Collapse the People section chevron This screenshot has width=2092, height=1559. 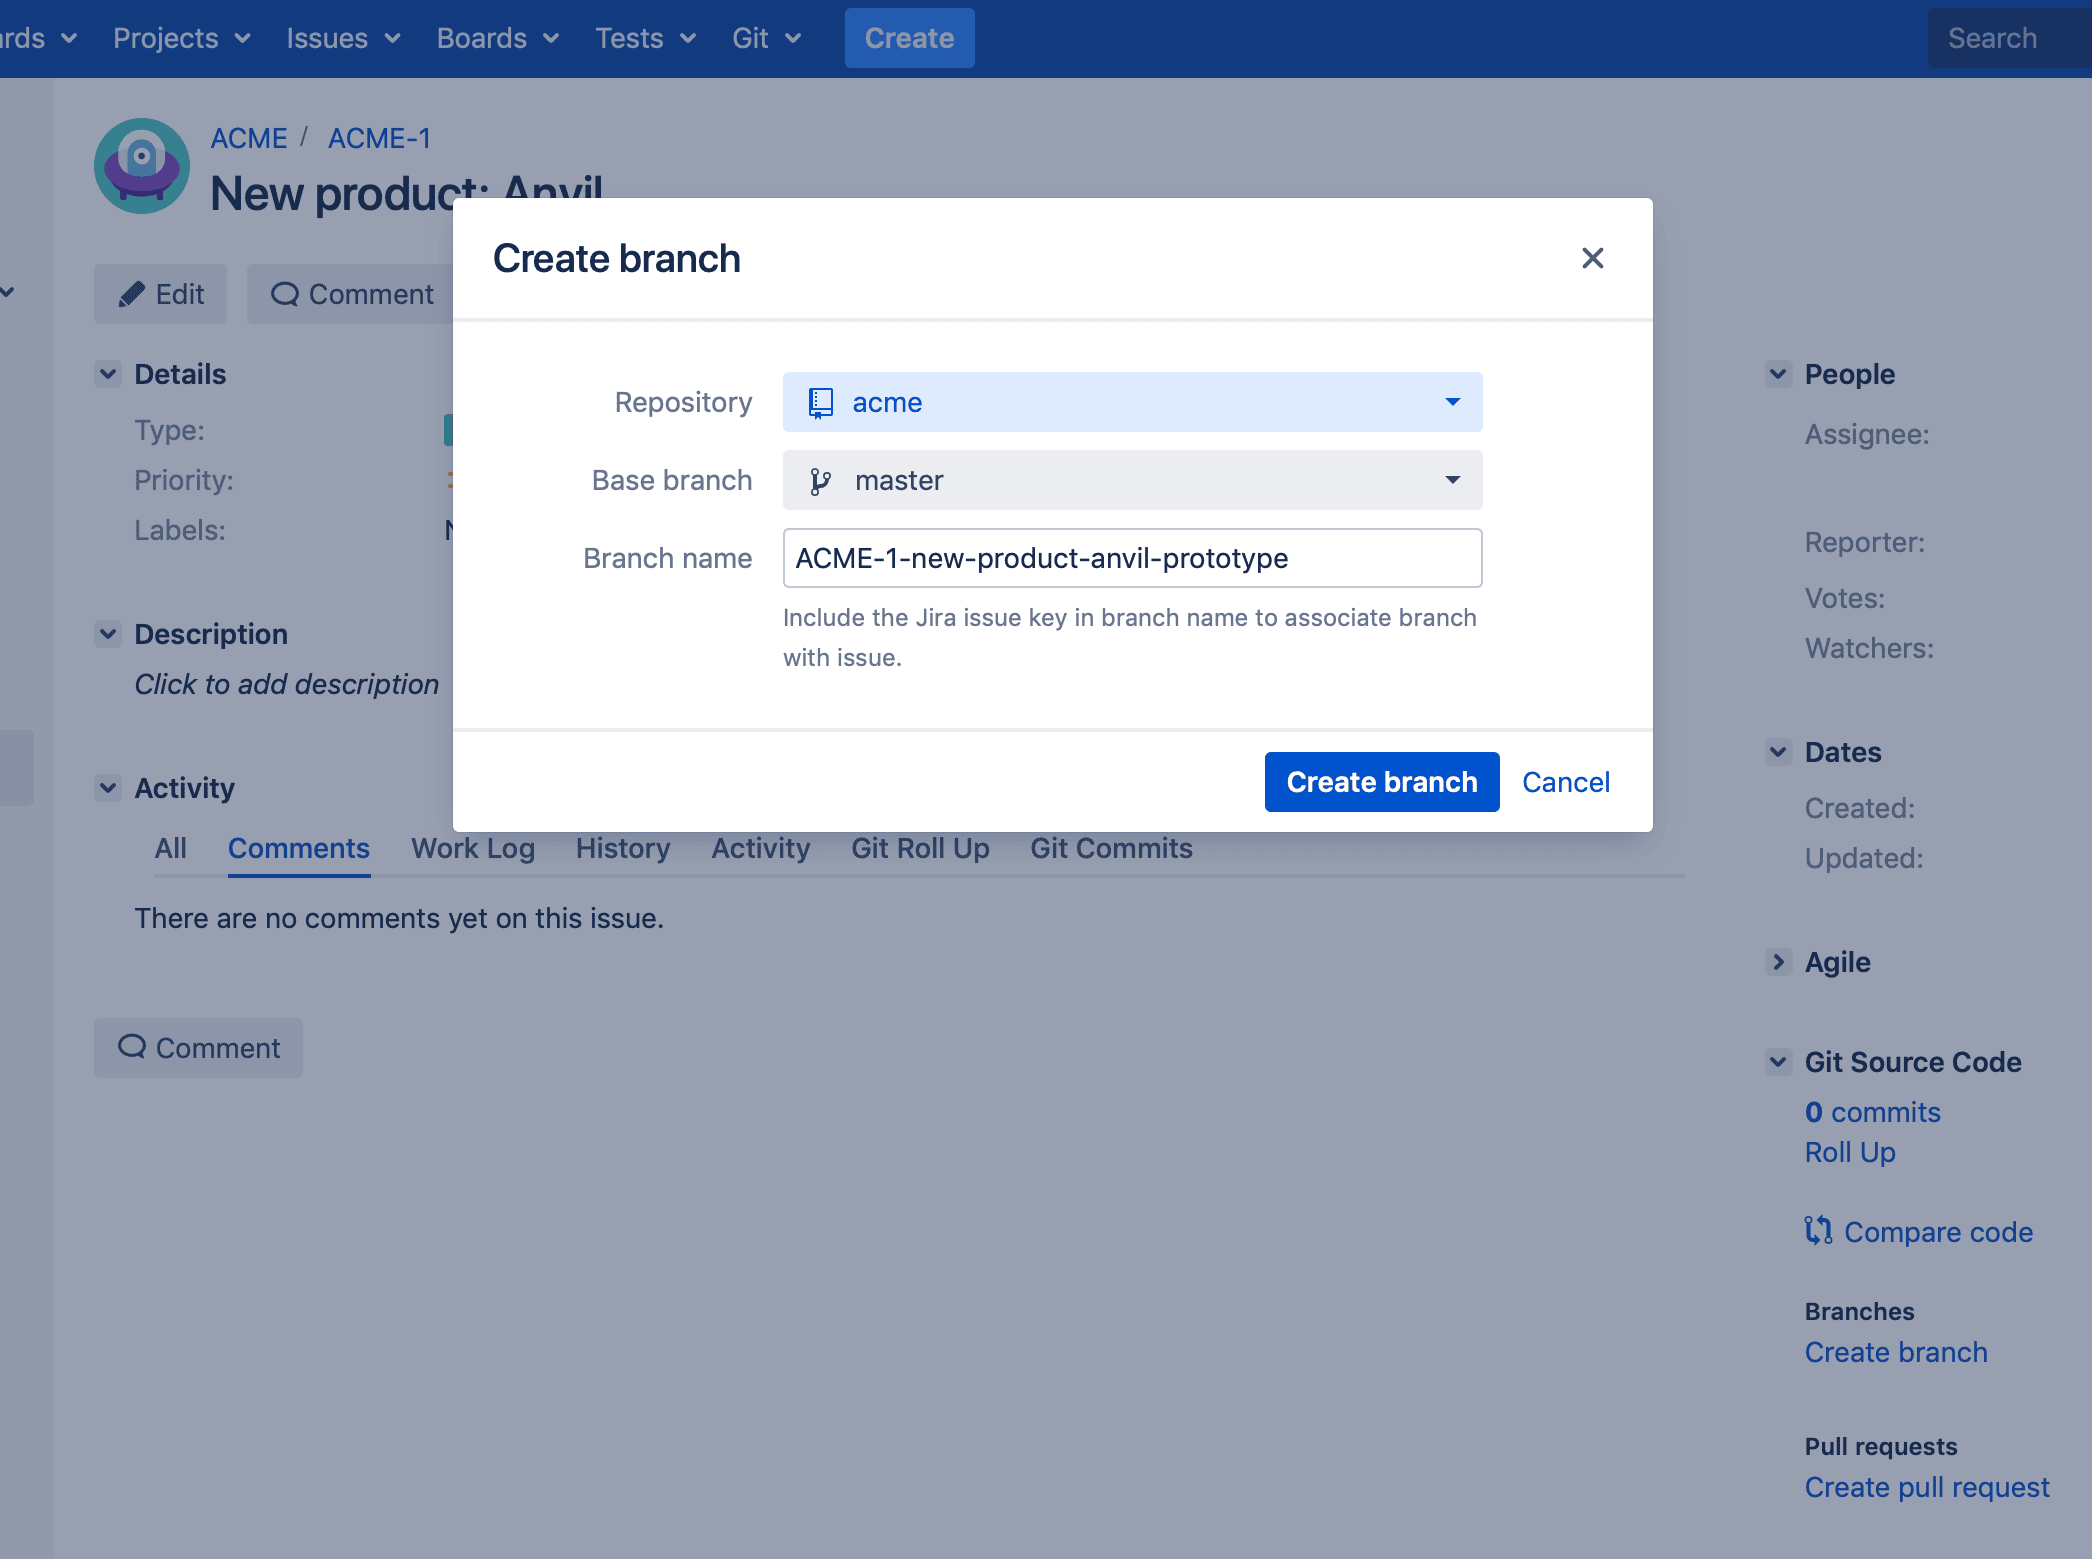[x=1778, y=374]
